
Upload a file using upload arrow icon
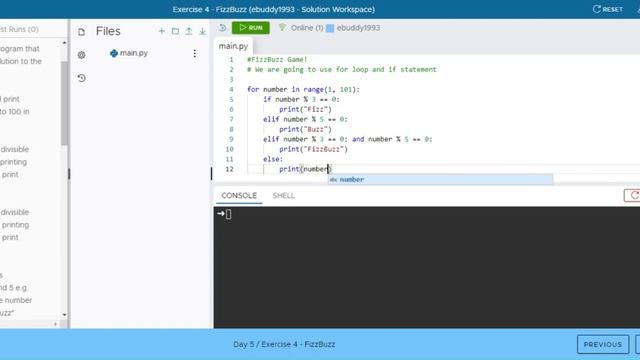click(x=189, y=31)
